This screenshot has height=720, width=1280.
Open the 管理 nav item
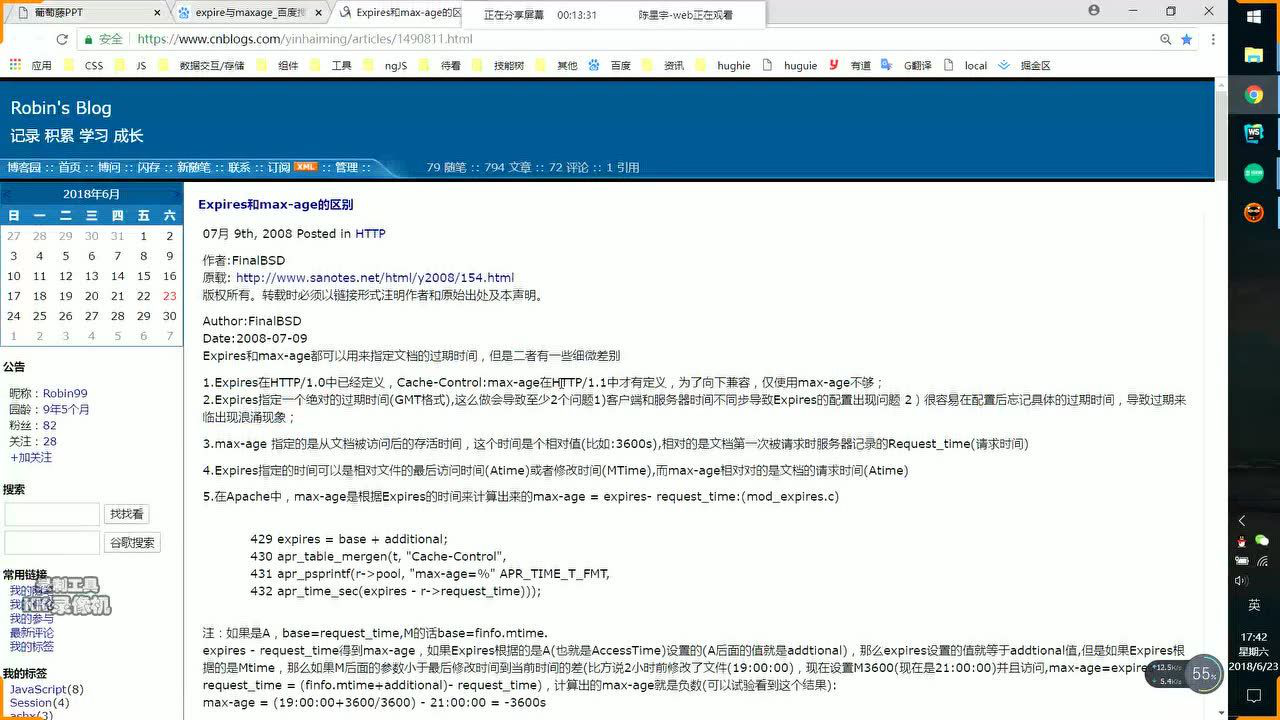pos(346,167)
